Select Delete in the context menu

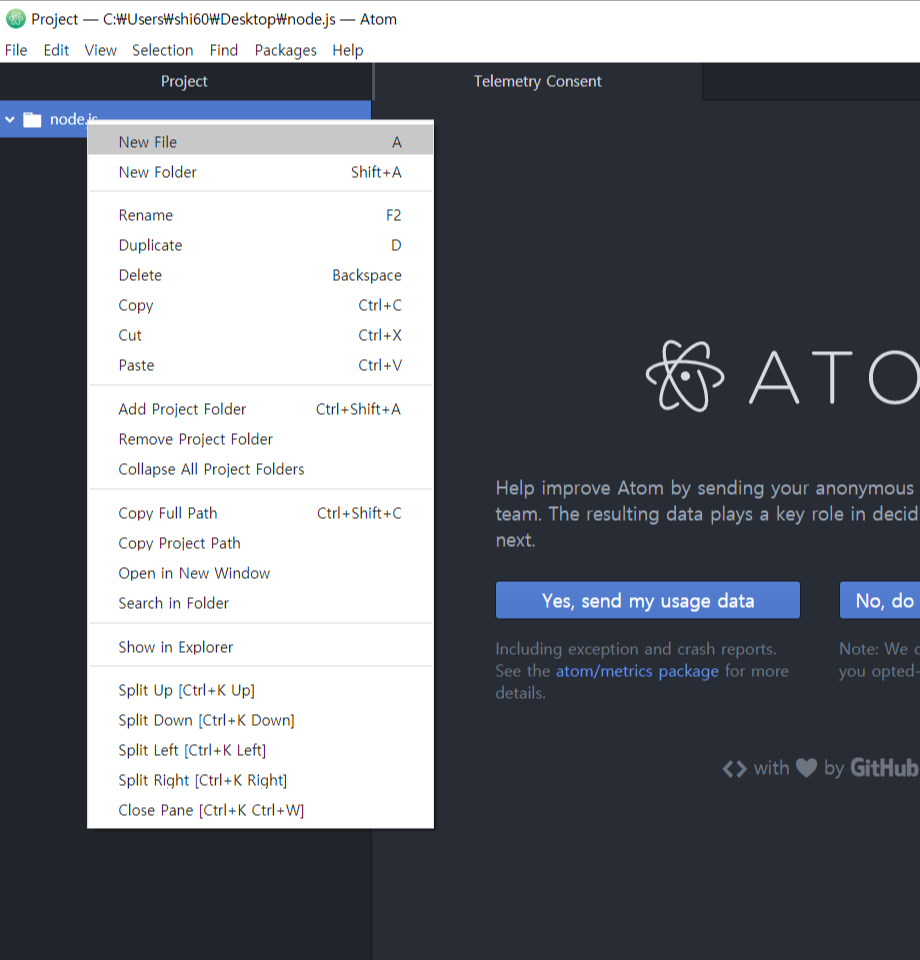tap(260, 276)
